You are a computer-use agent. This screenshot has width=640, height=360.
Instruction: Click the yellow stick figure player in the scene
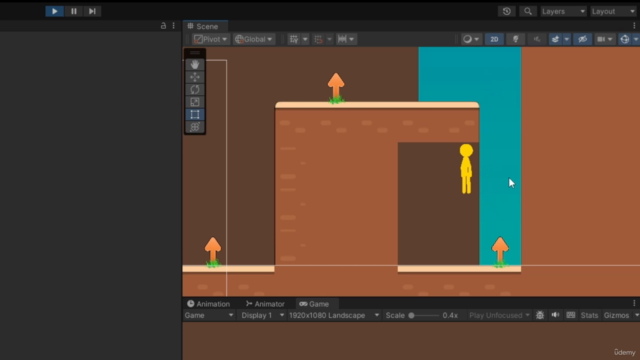(x=466, y=168)
